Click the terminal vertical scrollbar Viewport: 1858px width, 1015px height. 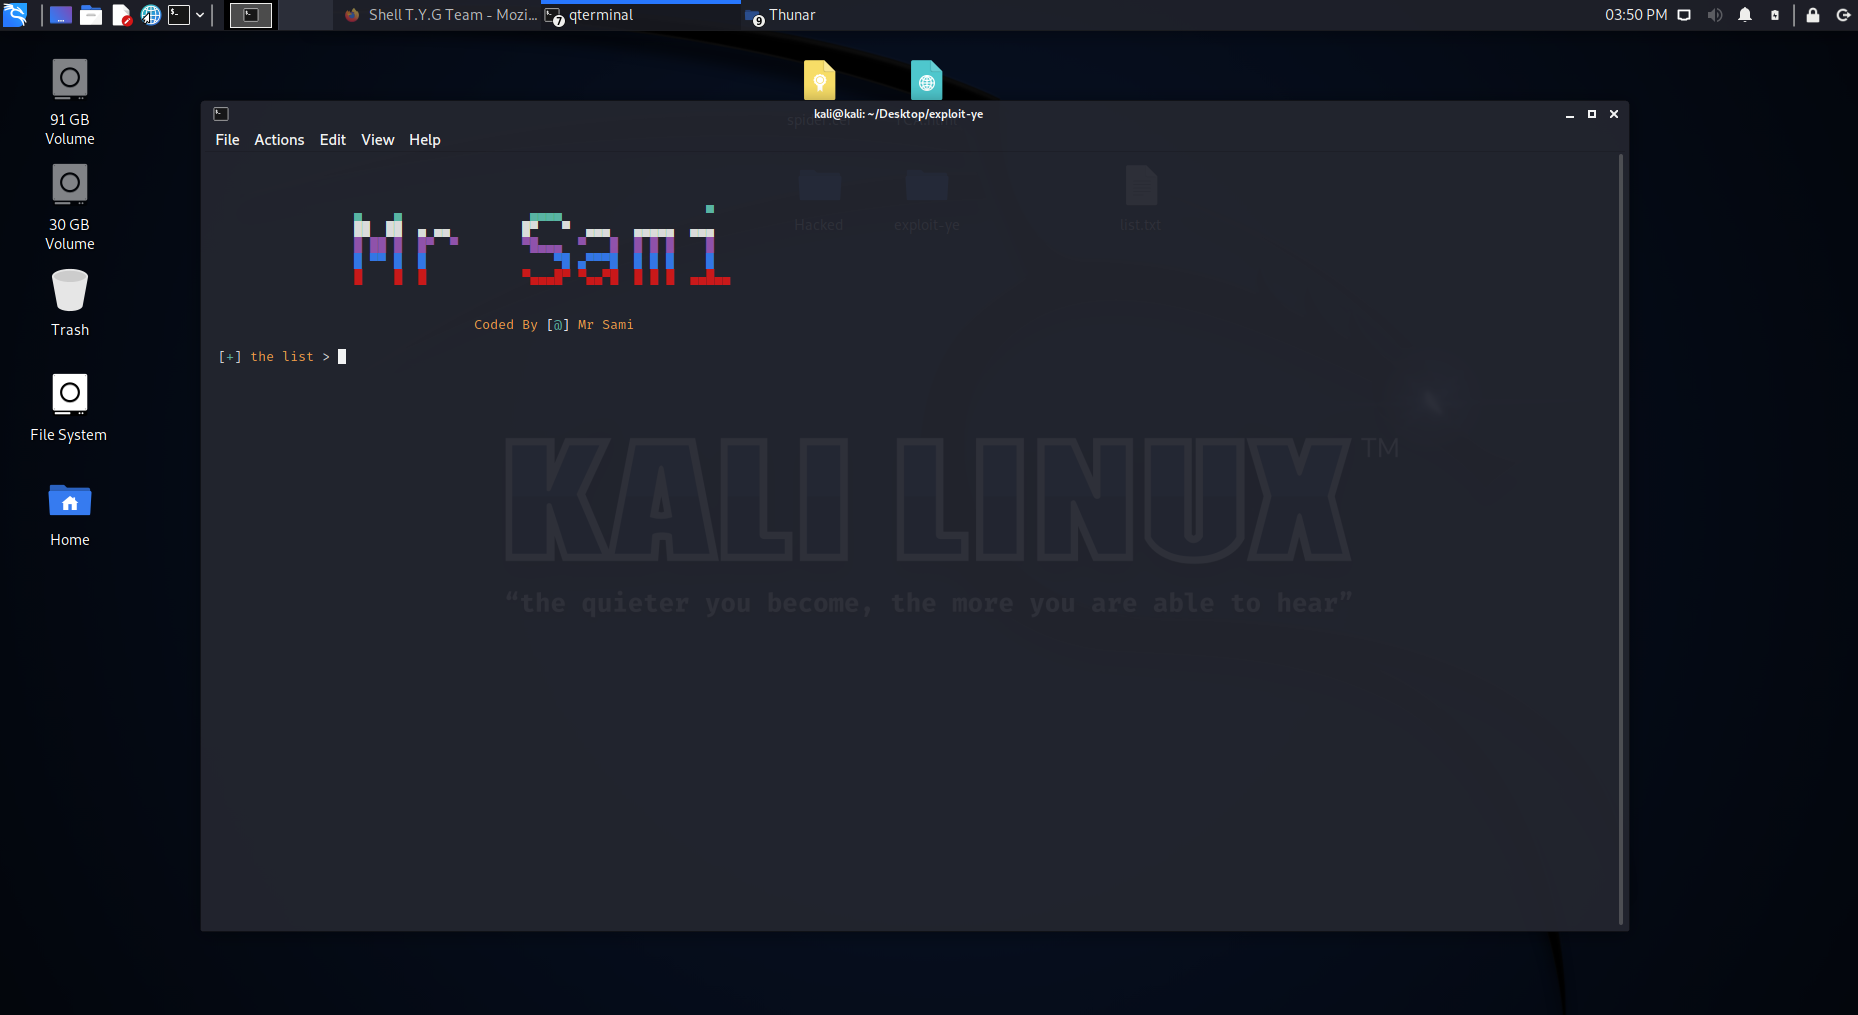pyautogui.click(x=1621, y=540)
